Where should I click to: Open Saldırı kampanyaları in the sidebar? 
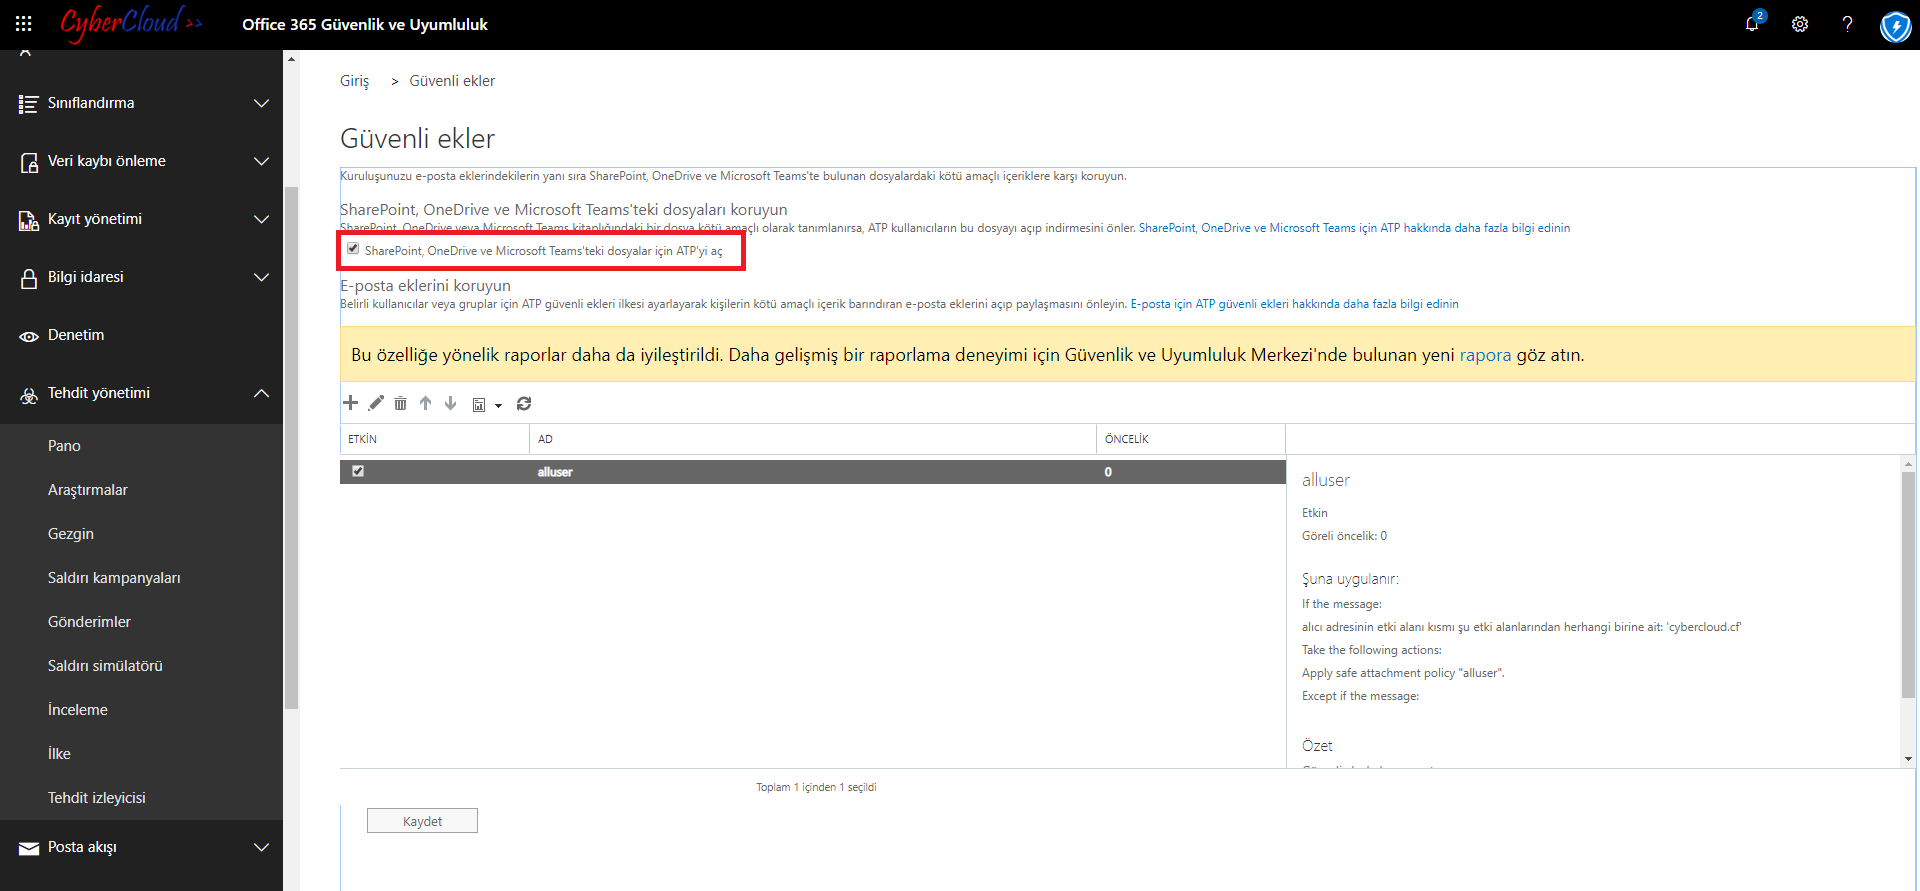pos(114,578)
